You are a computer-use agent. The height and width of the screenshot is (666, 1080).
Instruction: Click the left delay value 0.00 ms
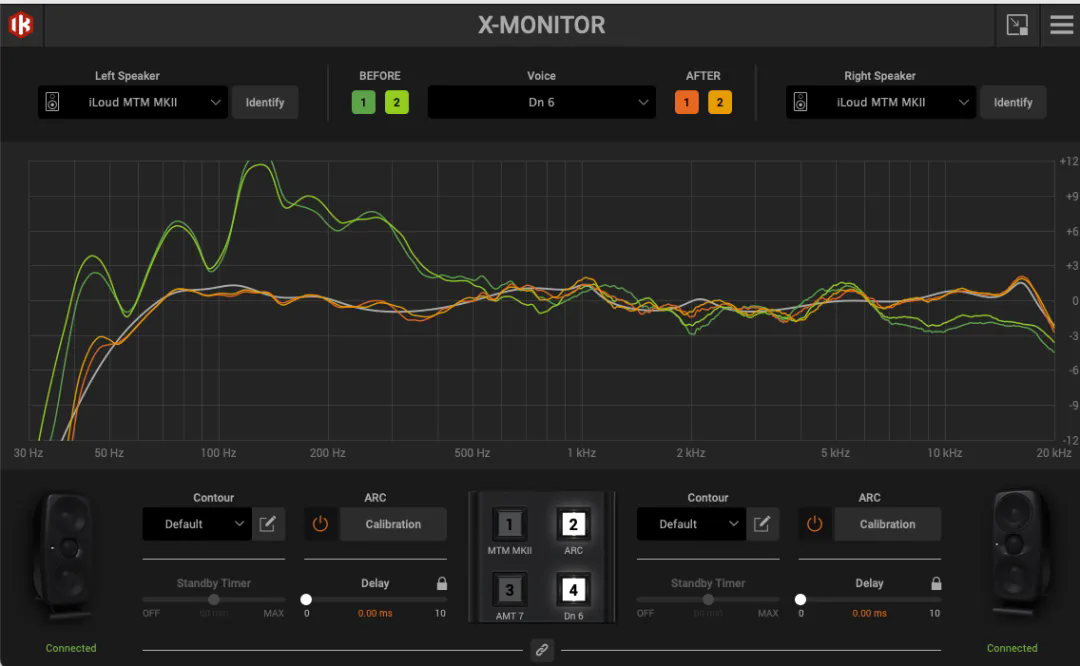(x=375, y=613)
